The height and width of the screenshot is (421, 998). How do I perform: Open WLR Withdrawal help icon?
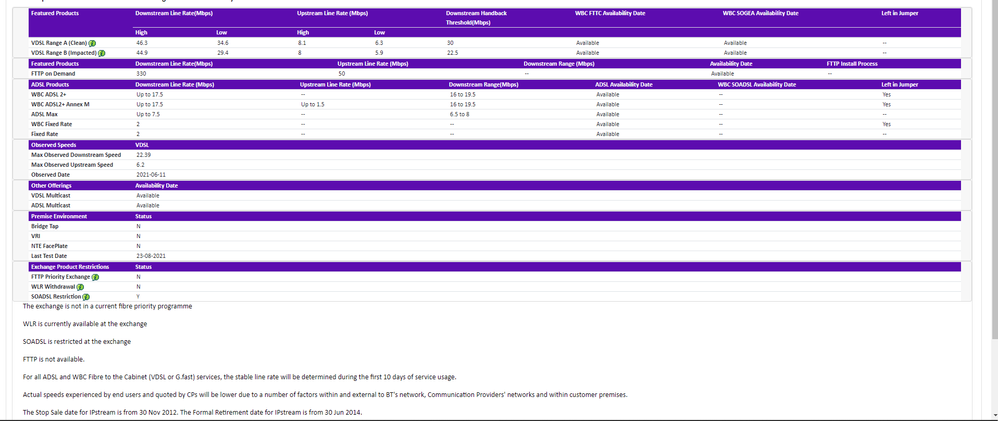(x=79, y=287)
